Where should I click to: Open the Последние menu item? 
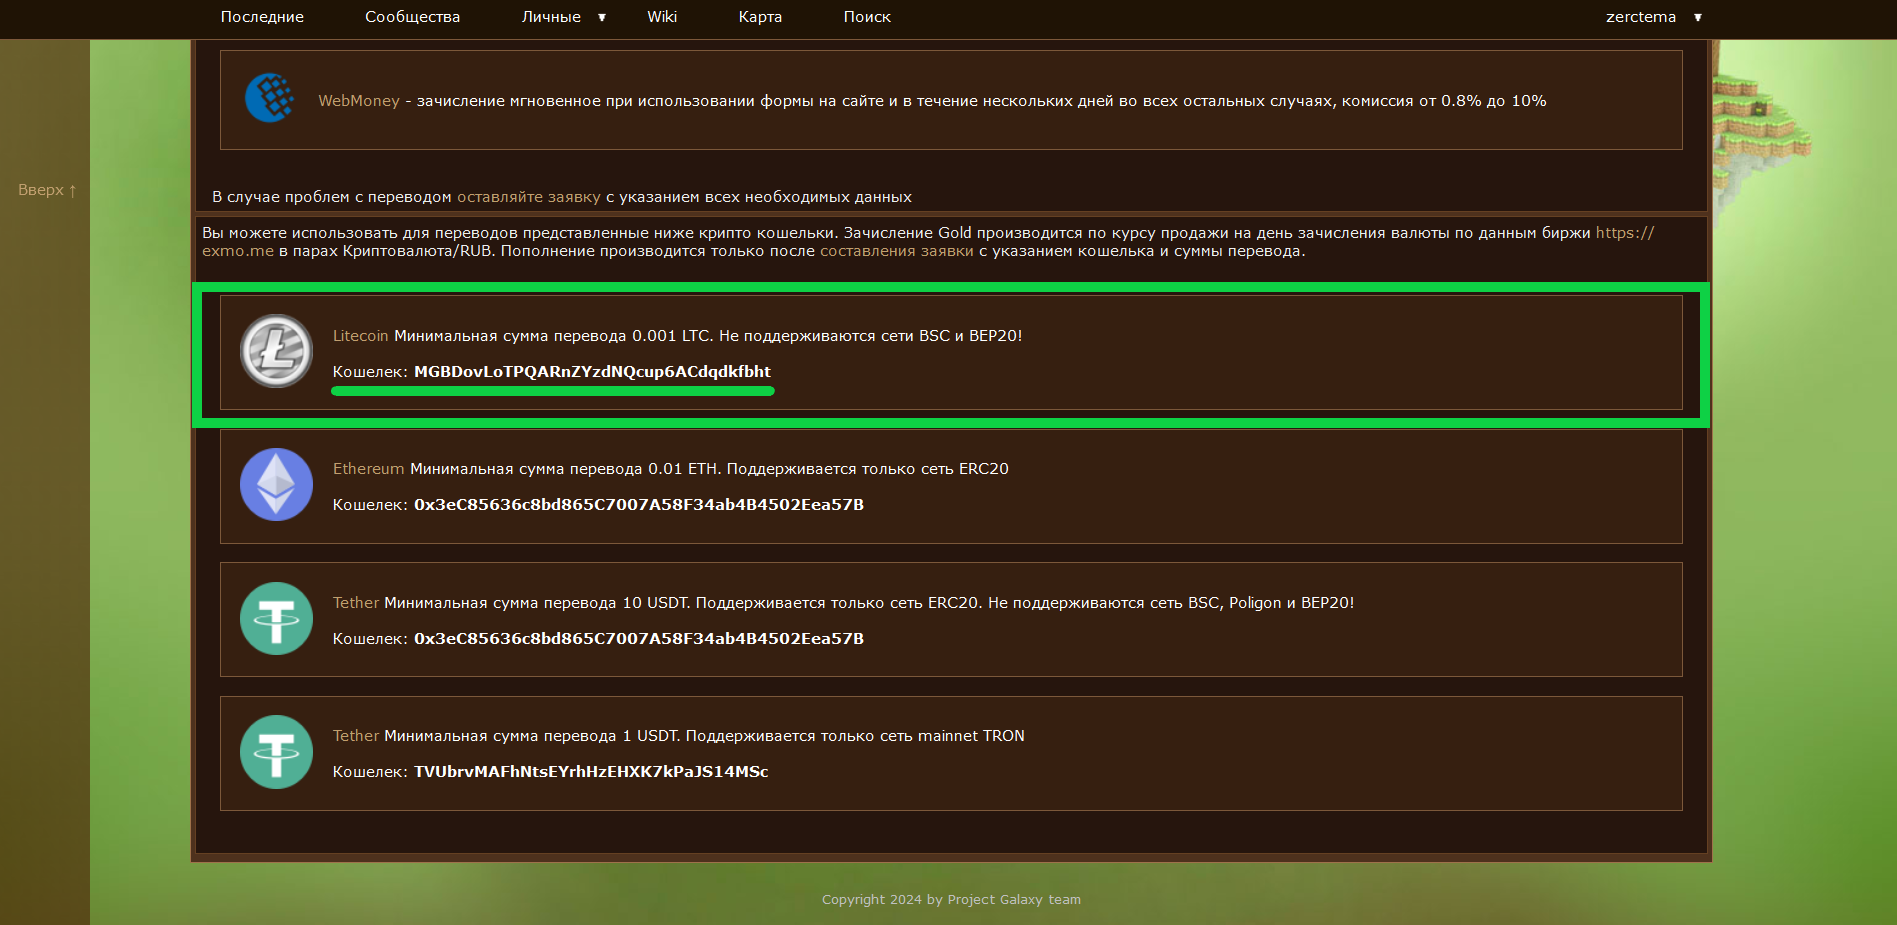coord(262,17)
